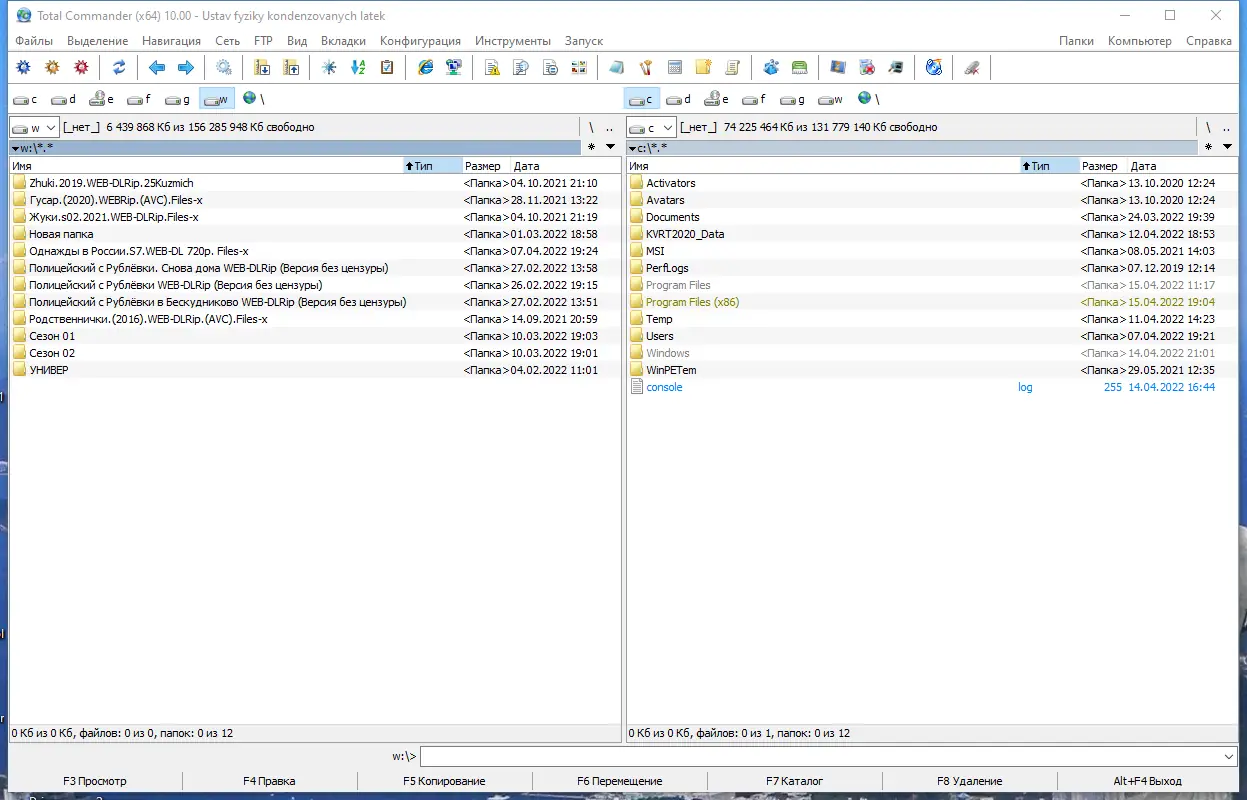This screenshot has height=800, width=1247.
Task: Click the green disk drive toolbar icon
Action: (800, 67)
